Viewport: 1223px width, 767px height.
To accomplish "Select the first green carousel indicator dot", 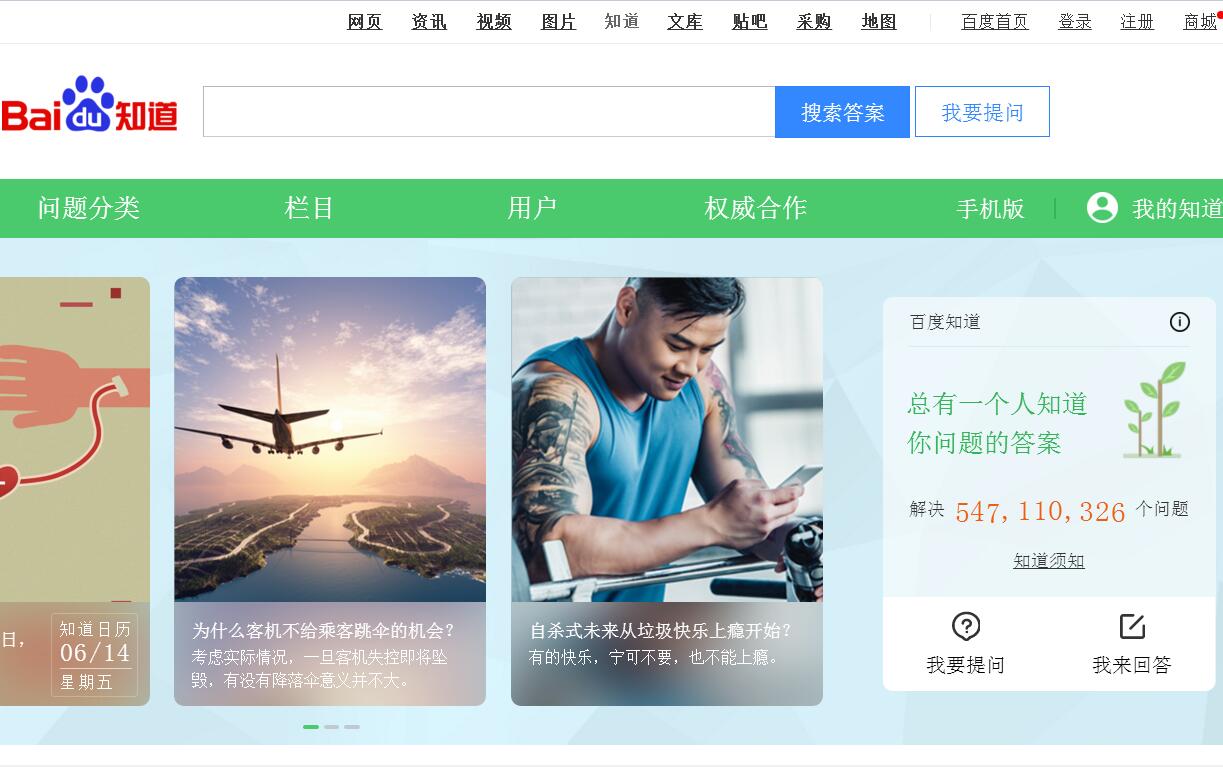I will pos(311,727).
